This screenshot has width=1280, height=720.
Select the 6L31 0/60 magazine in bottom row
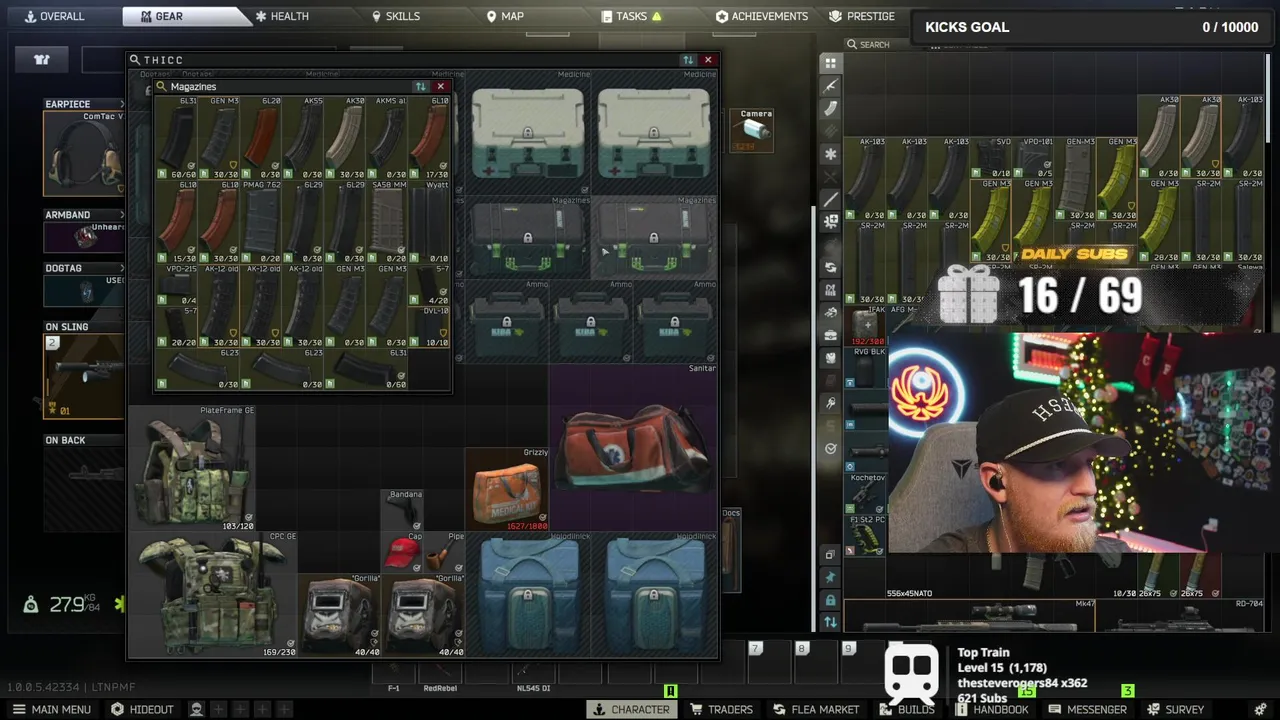365,369
